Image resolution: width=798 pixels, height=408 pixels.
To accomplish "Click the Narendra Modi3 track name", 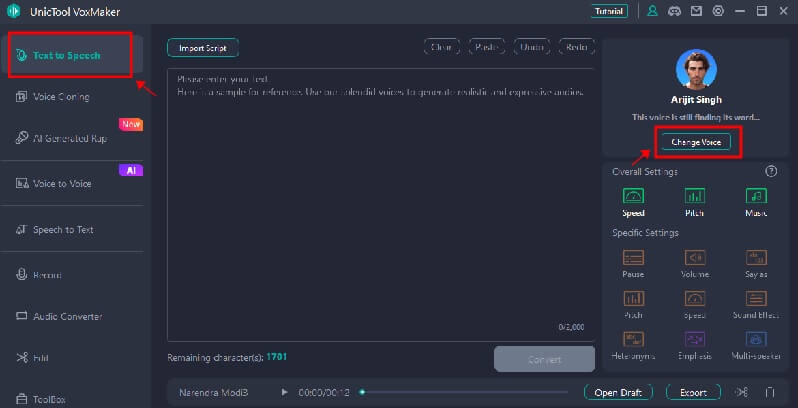I will [214, 393].
